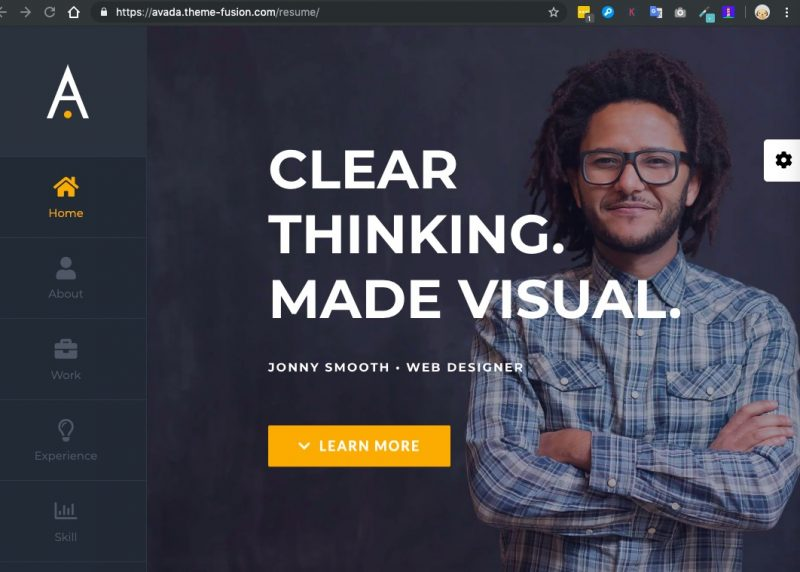Open the Skill bar chart icon

coord(66,511)
